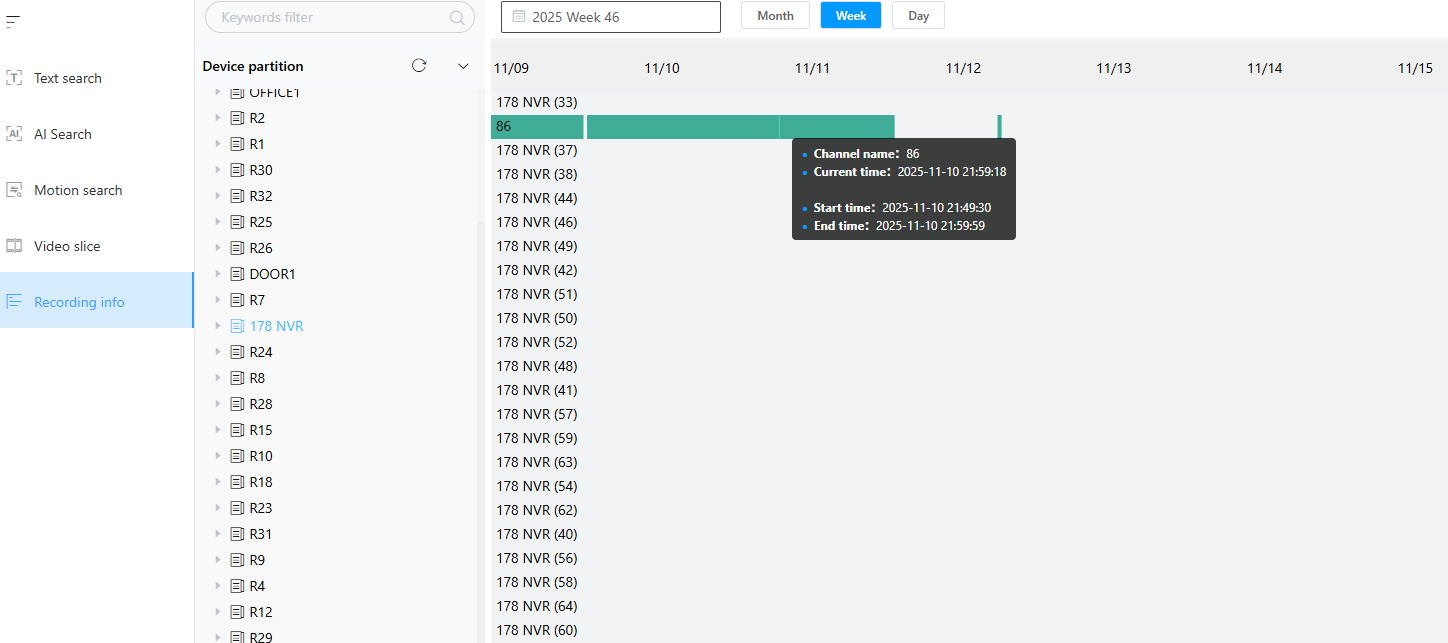Expand the R2 device tree node
The width and height of the screenshot is (1448, 643).
point(218,118)
